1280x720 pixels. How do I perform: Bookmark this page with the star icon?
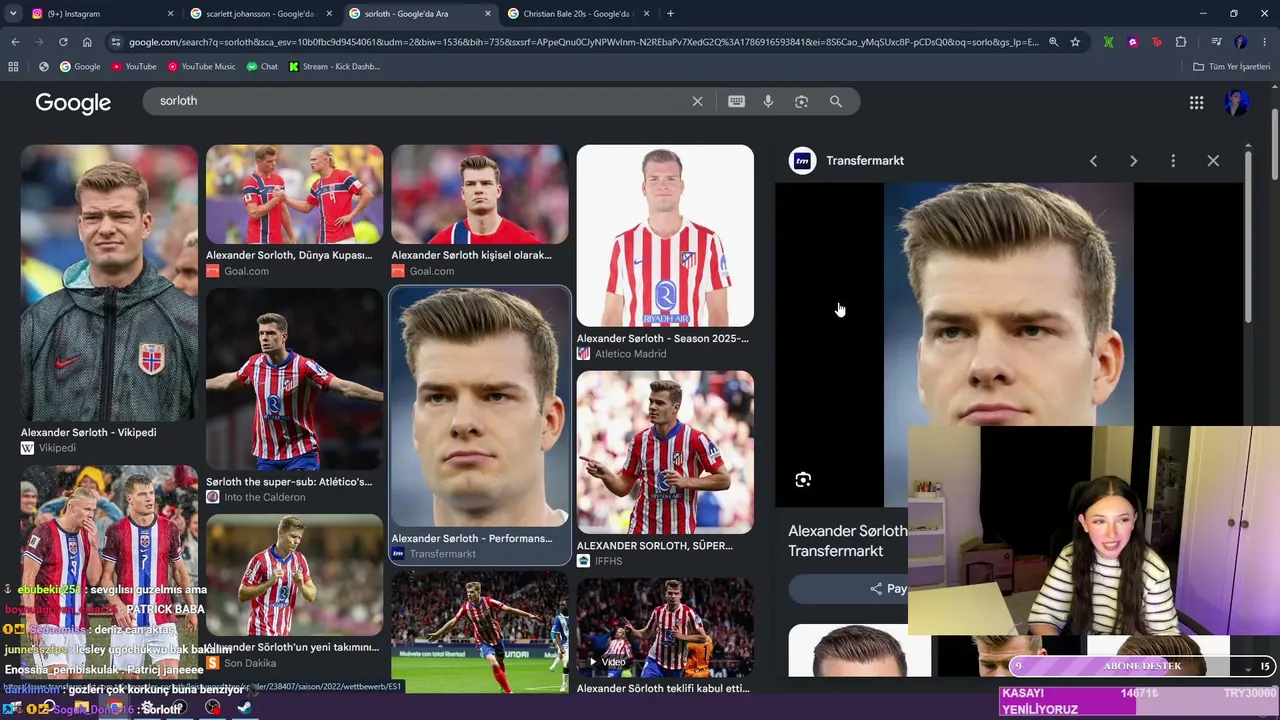pyautogui.click(x=1075, y=42)
